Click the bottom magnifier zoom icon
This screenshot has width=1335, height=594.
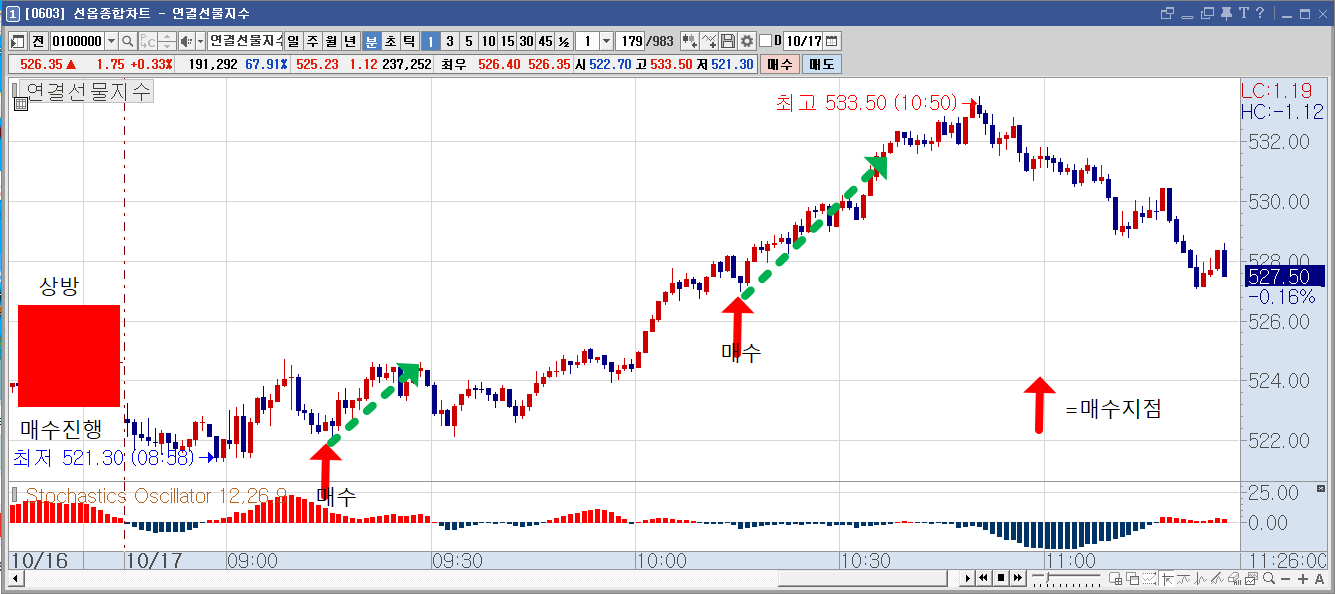tap(1268, 579)
